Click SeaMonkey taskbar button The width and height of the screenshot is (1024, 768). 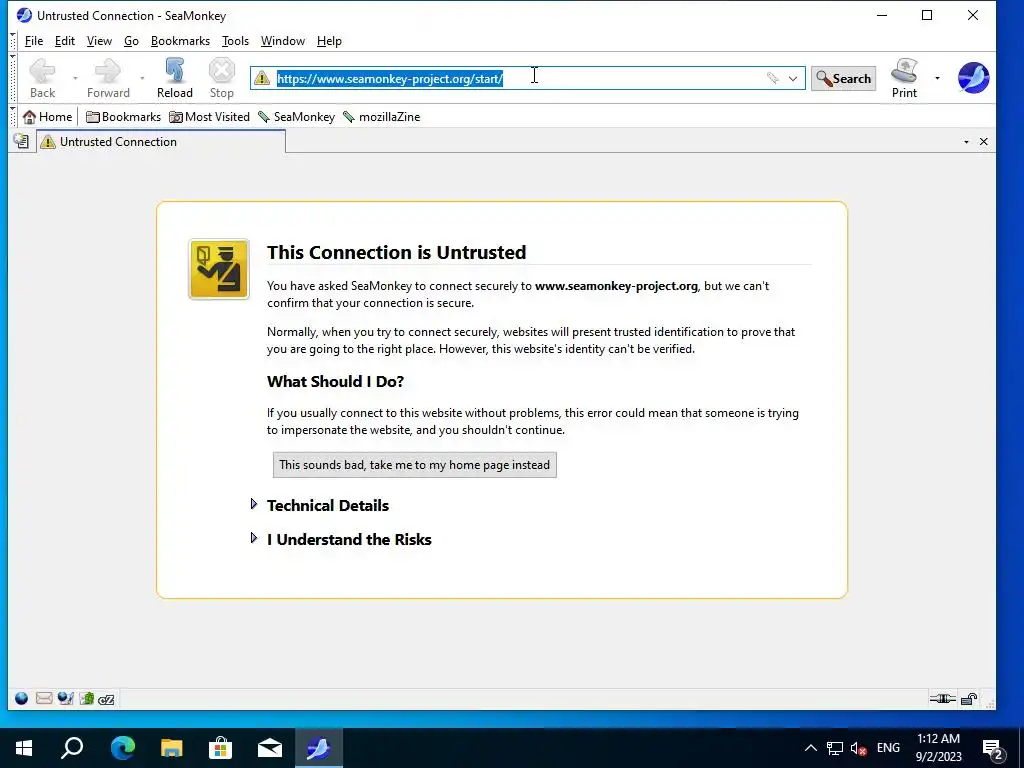point(319,748)
